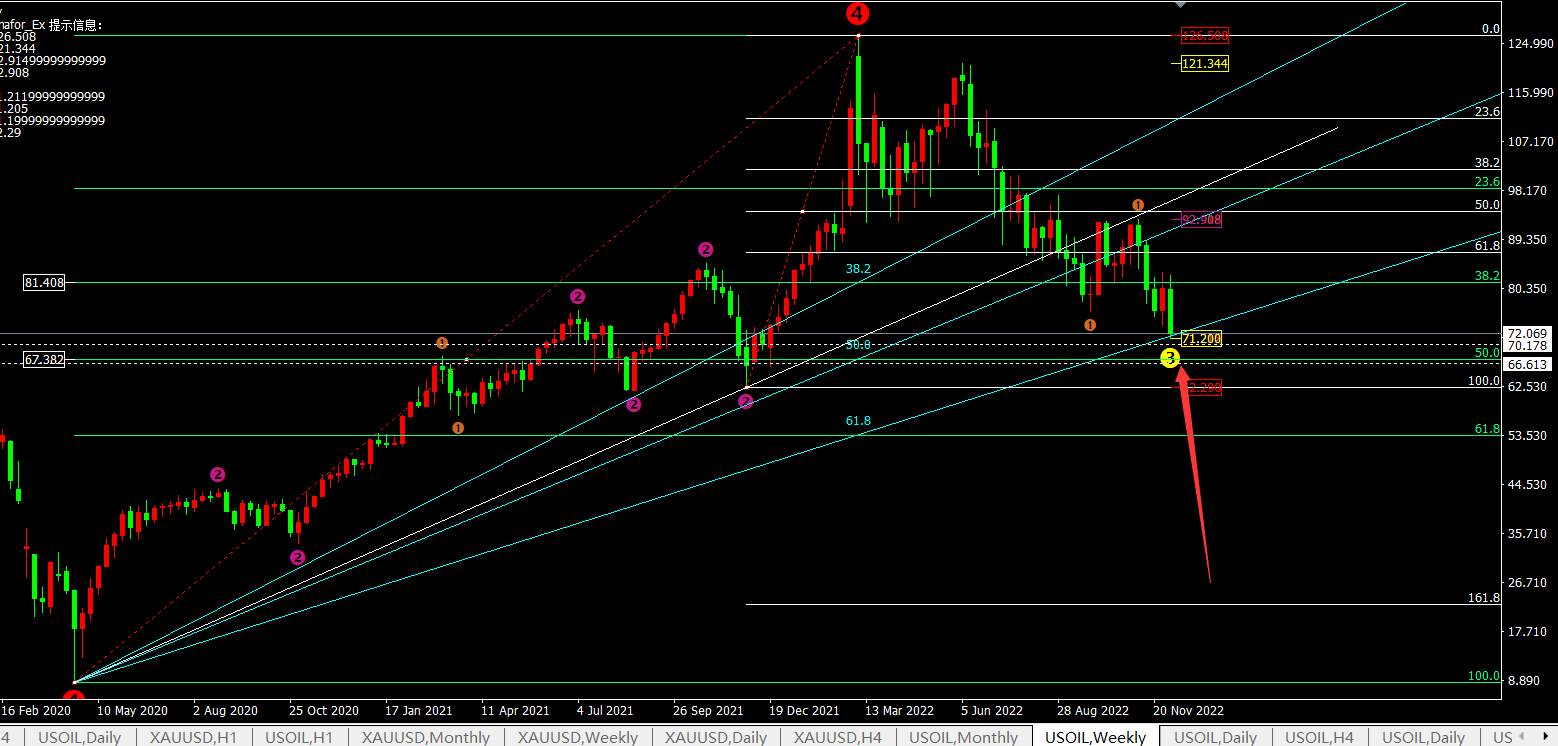Switch to the XAUUSD,Monthly tab

click(x=426, y=737)
